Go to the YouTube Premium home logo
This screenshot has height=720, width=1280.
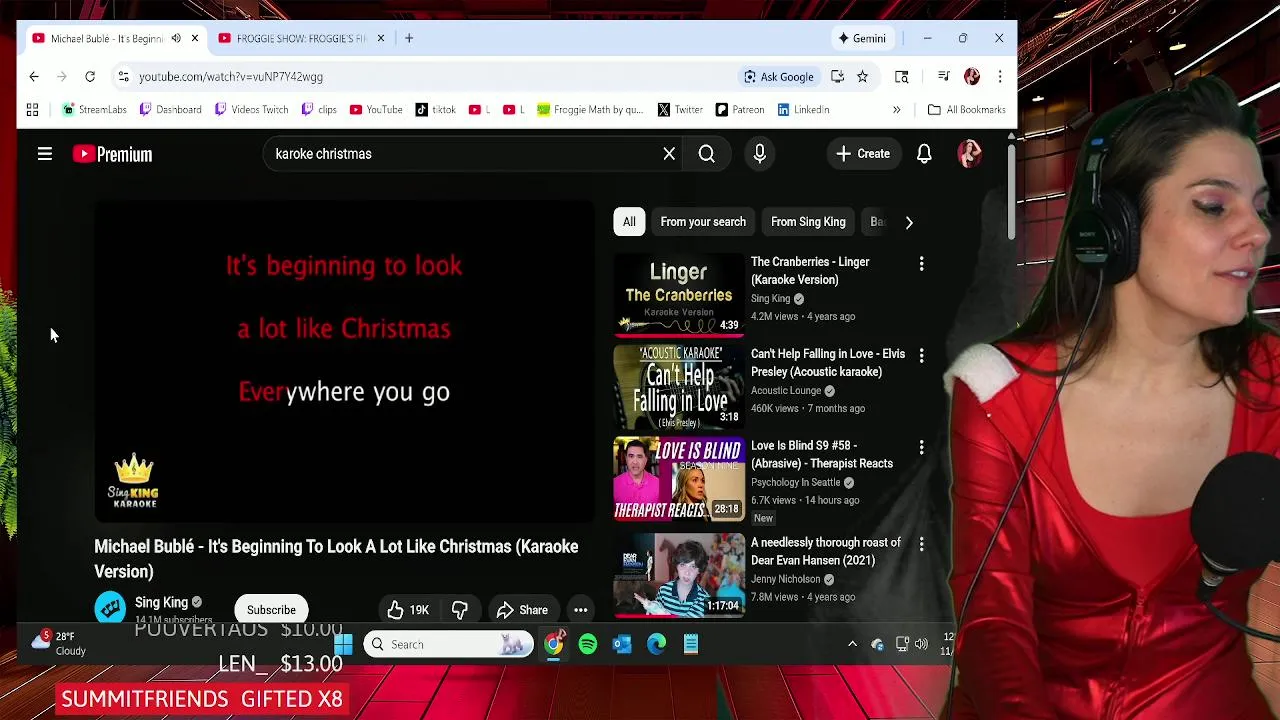[112, 154]
